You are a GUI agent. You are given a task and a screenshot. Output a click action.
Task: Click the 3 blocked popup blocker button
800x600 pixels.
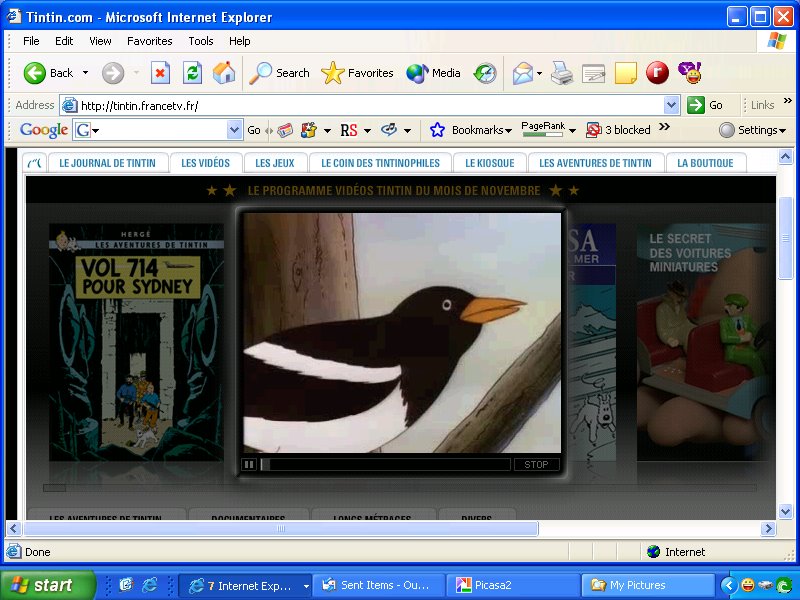[618, 130]
